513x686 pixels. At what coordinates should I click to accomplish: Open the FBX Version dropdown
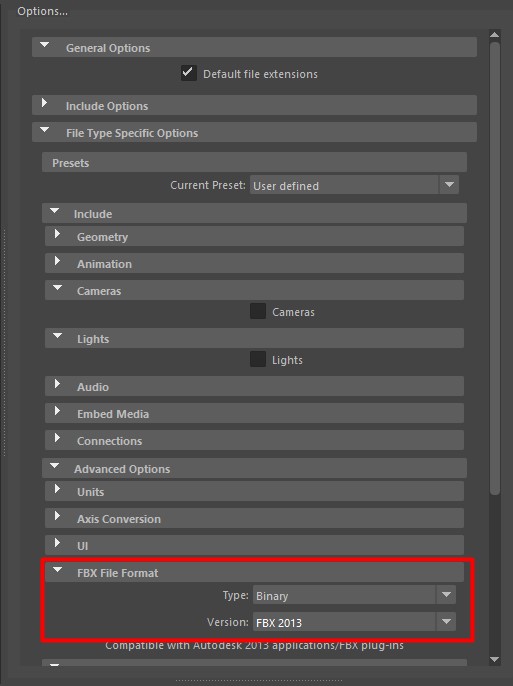[354, 622]
